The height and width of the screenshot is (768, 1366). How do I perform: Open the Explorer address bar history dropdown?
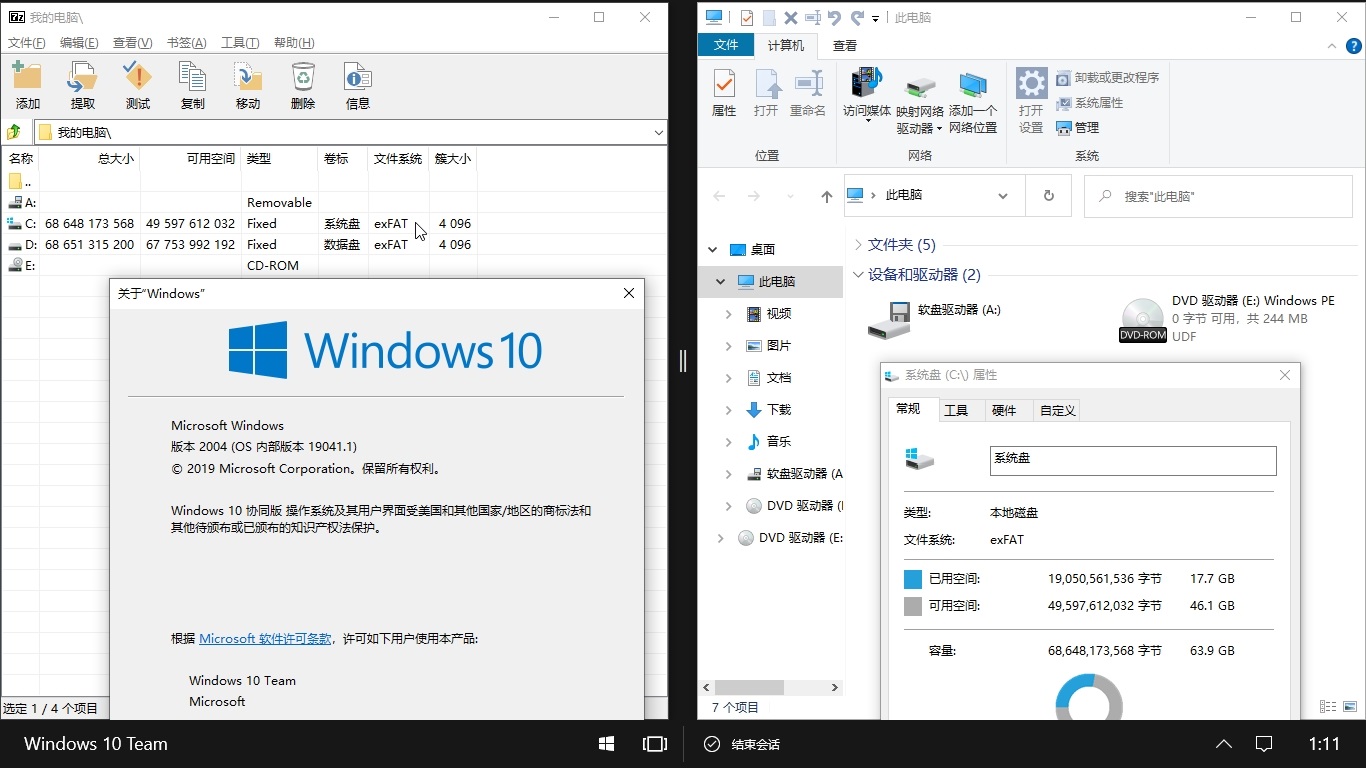coord(1003,196)
